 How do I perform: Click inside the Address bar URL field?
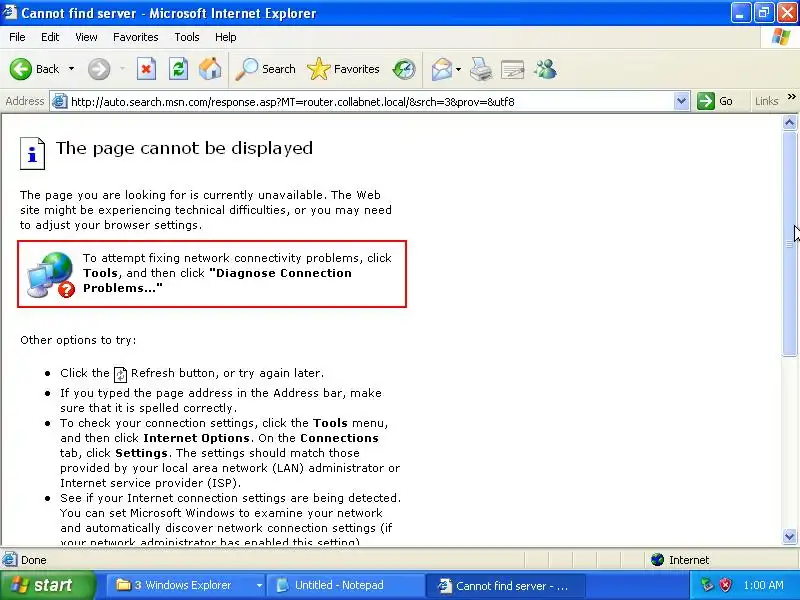[x=370, y=102]
